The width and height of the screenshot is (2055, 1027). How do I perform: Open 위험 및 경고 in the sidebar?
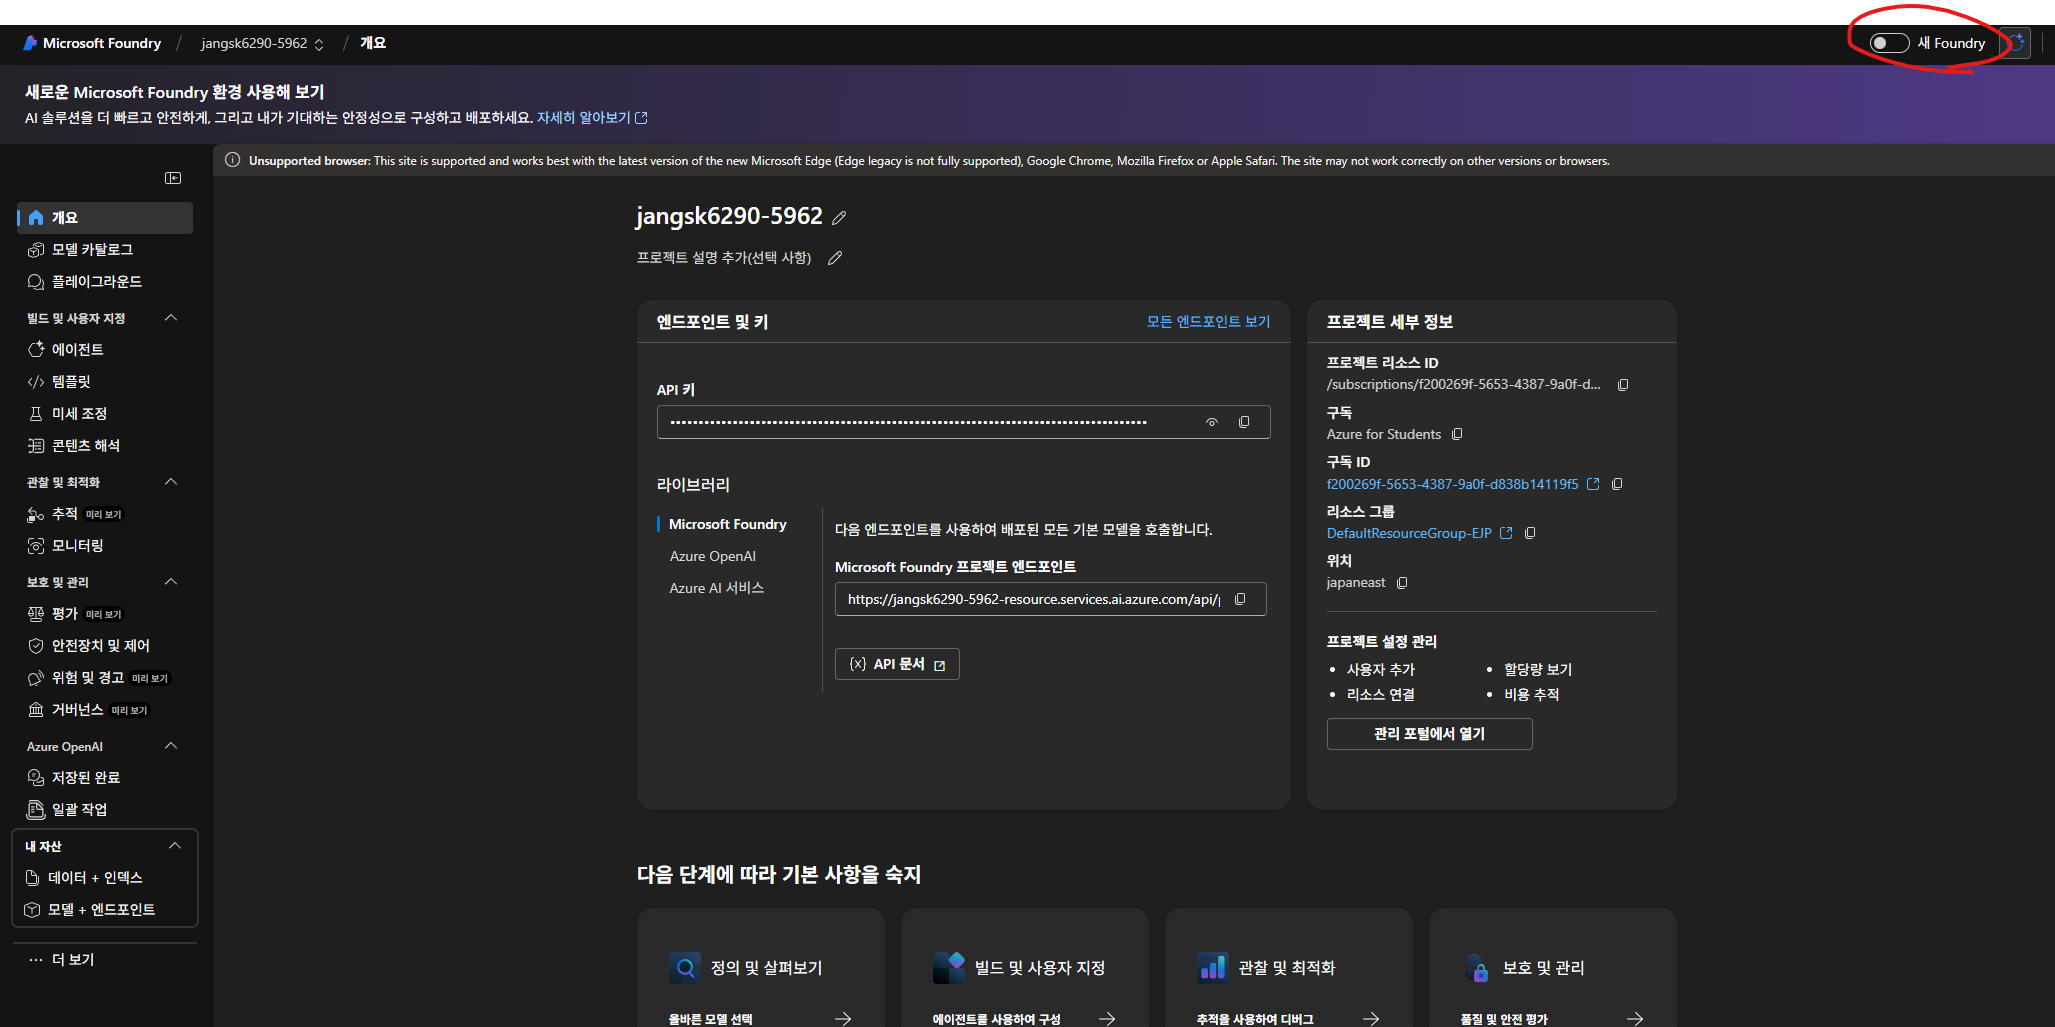[105, 678]
